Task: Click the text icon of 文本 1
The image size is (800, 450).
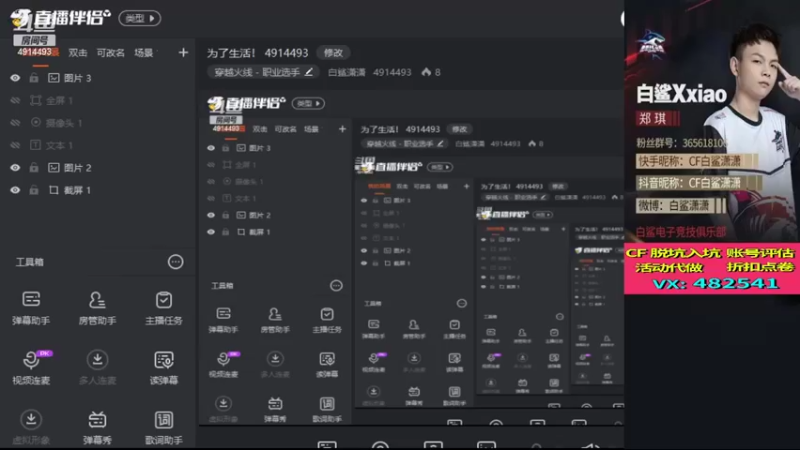Action: (x=35, y=145)
